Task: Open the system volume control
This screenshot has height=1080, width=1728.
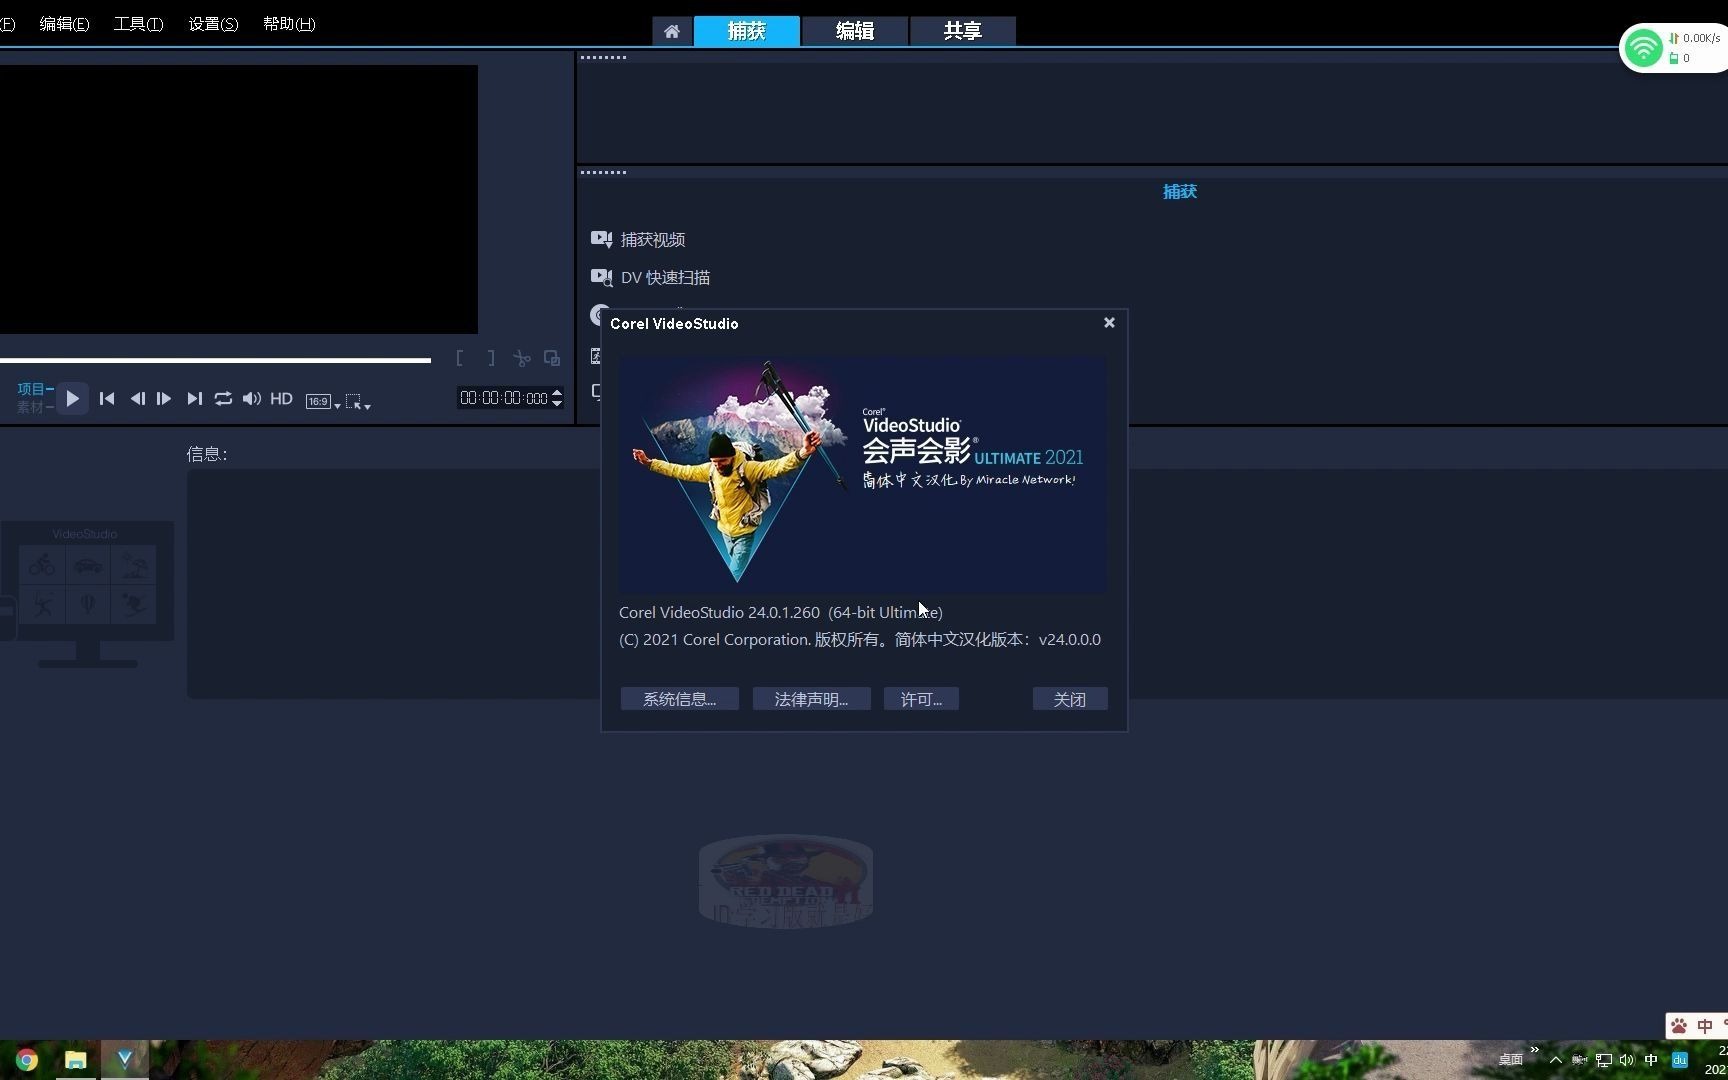Action: pos(252,399)
